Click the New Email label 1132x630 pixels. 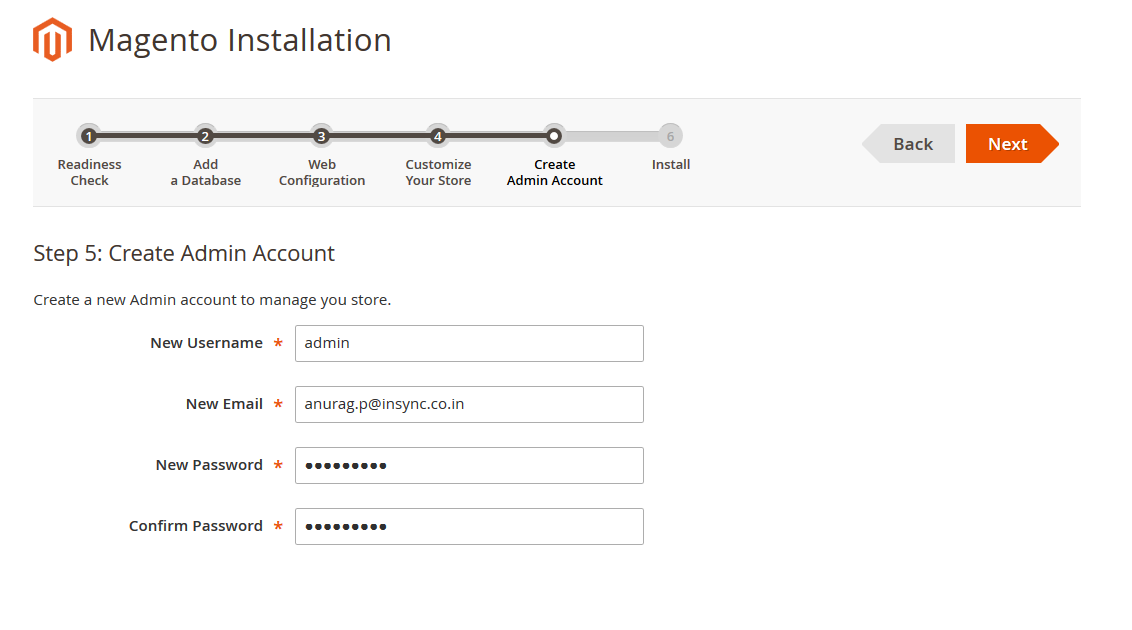point(225,404)
